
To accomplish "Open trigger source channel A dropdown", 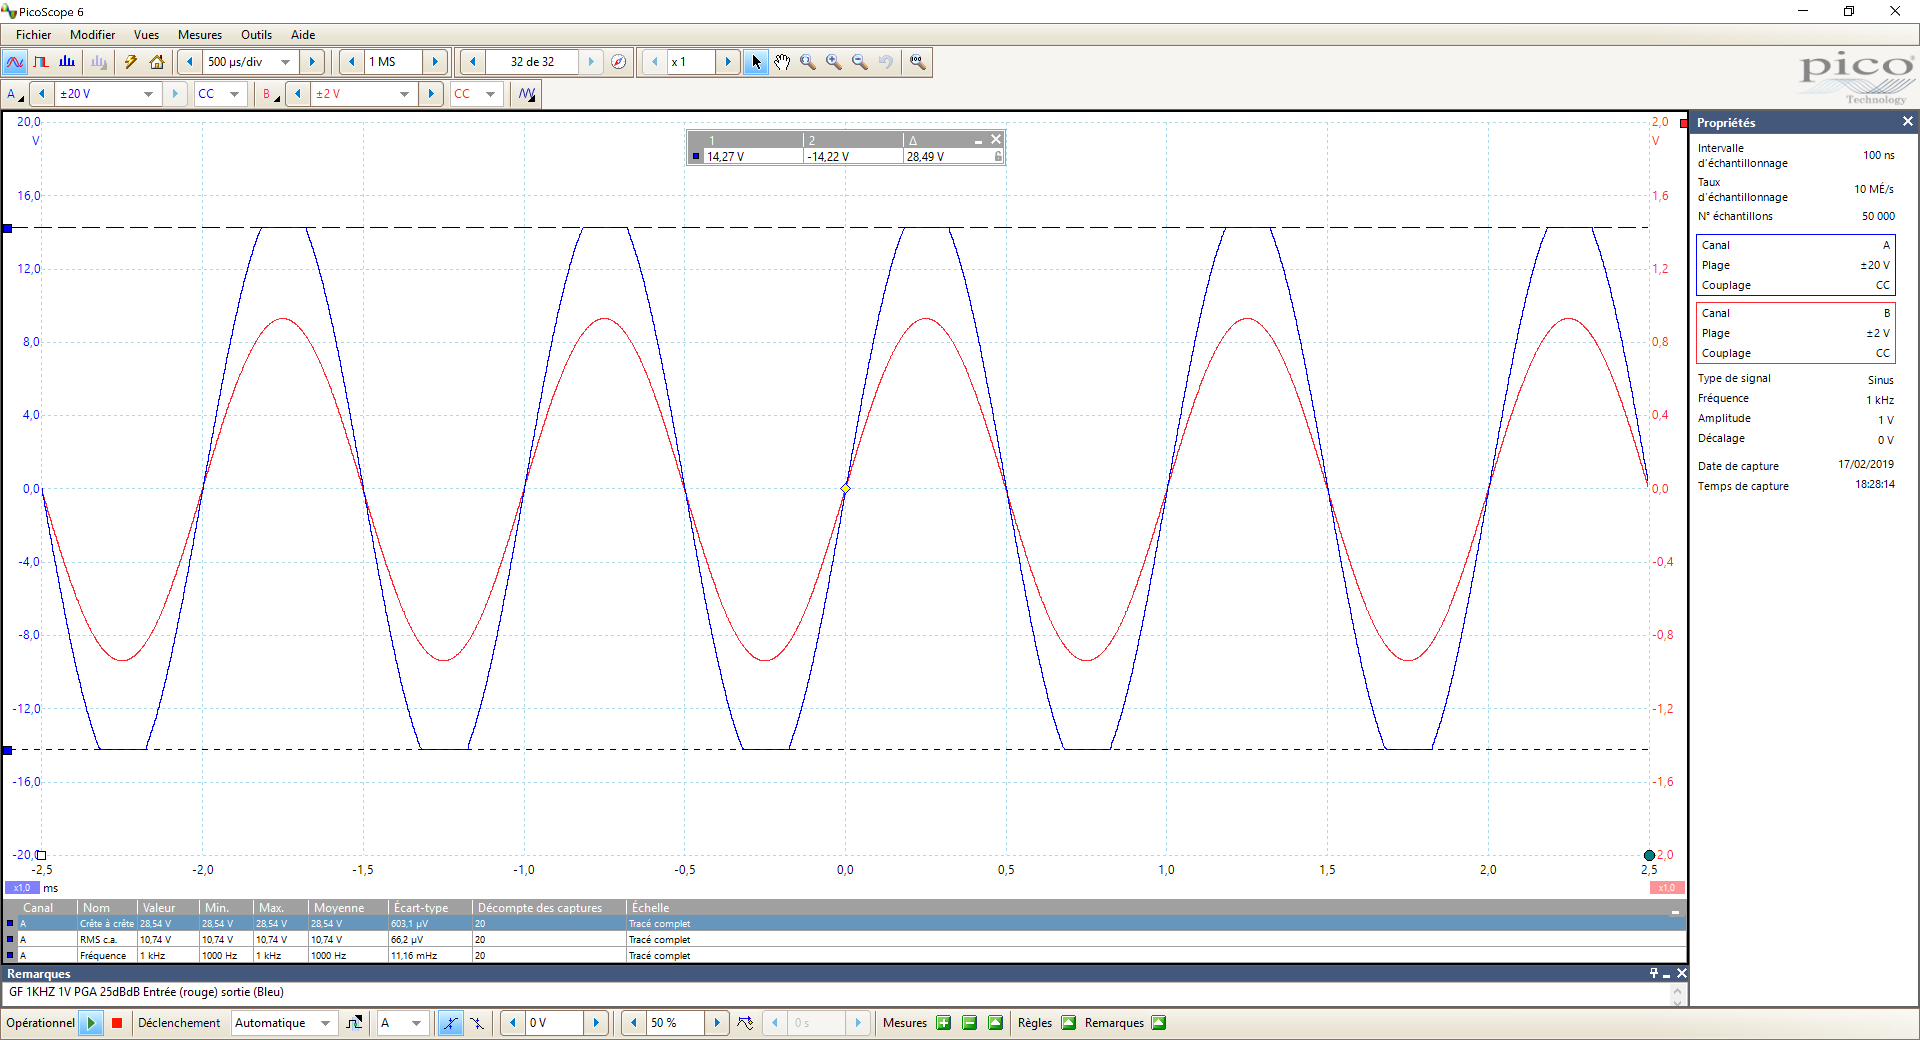I will click(x=417, y=1023).
